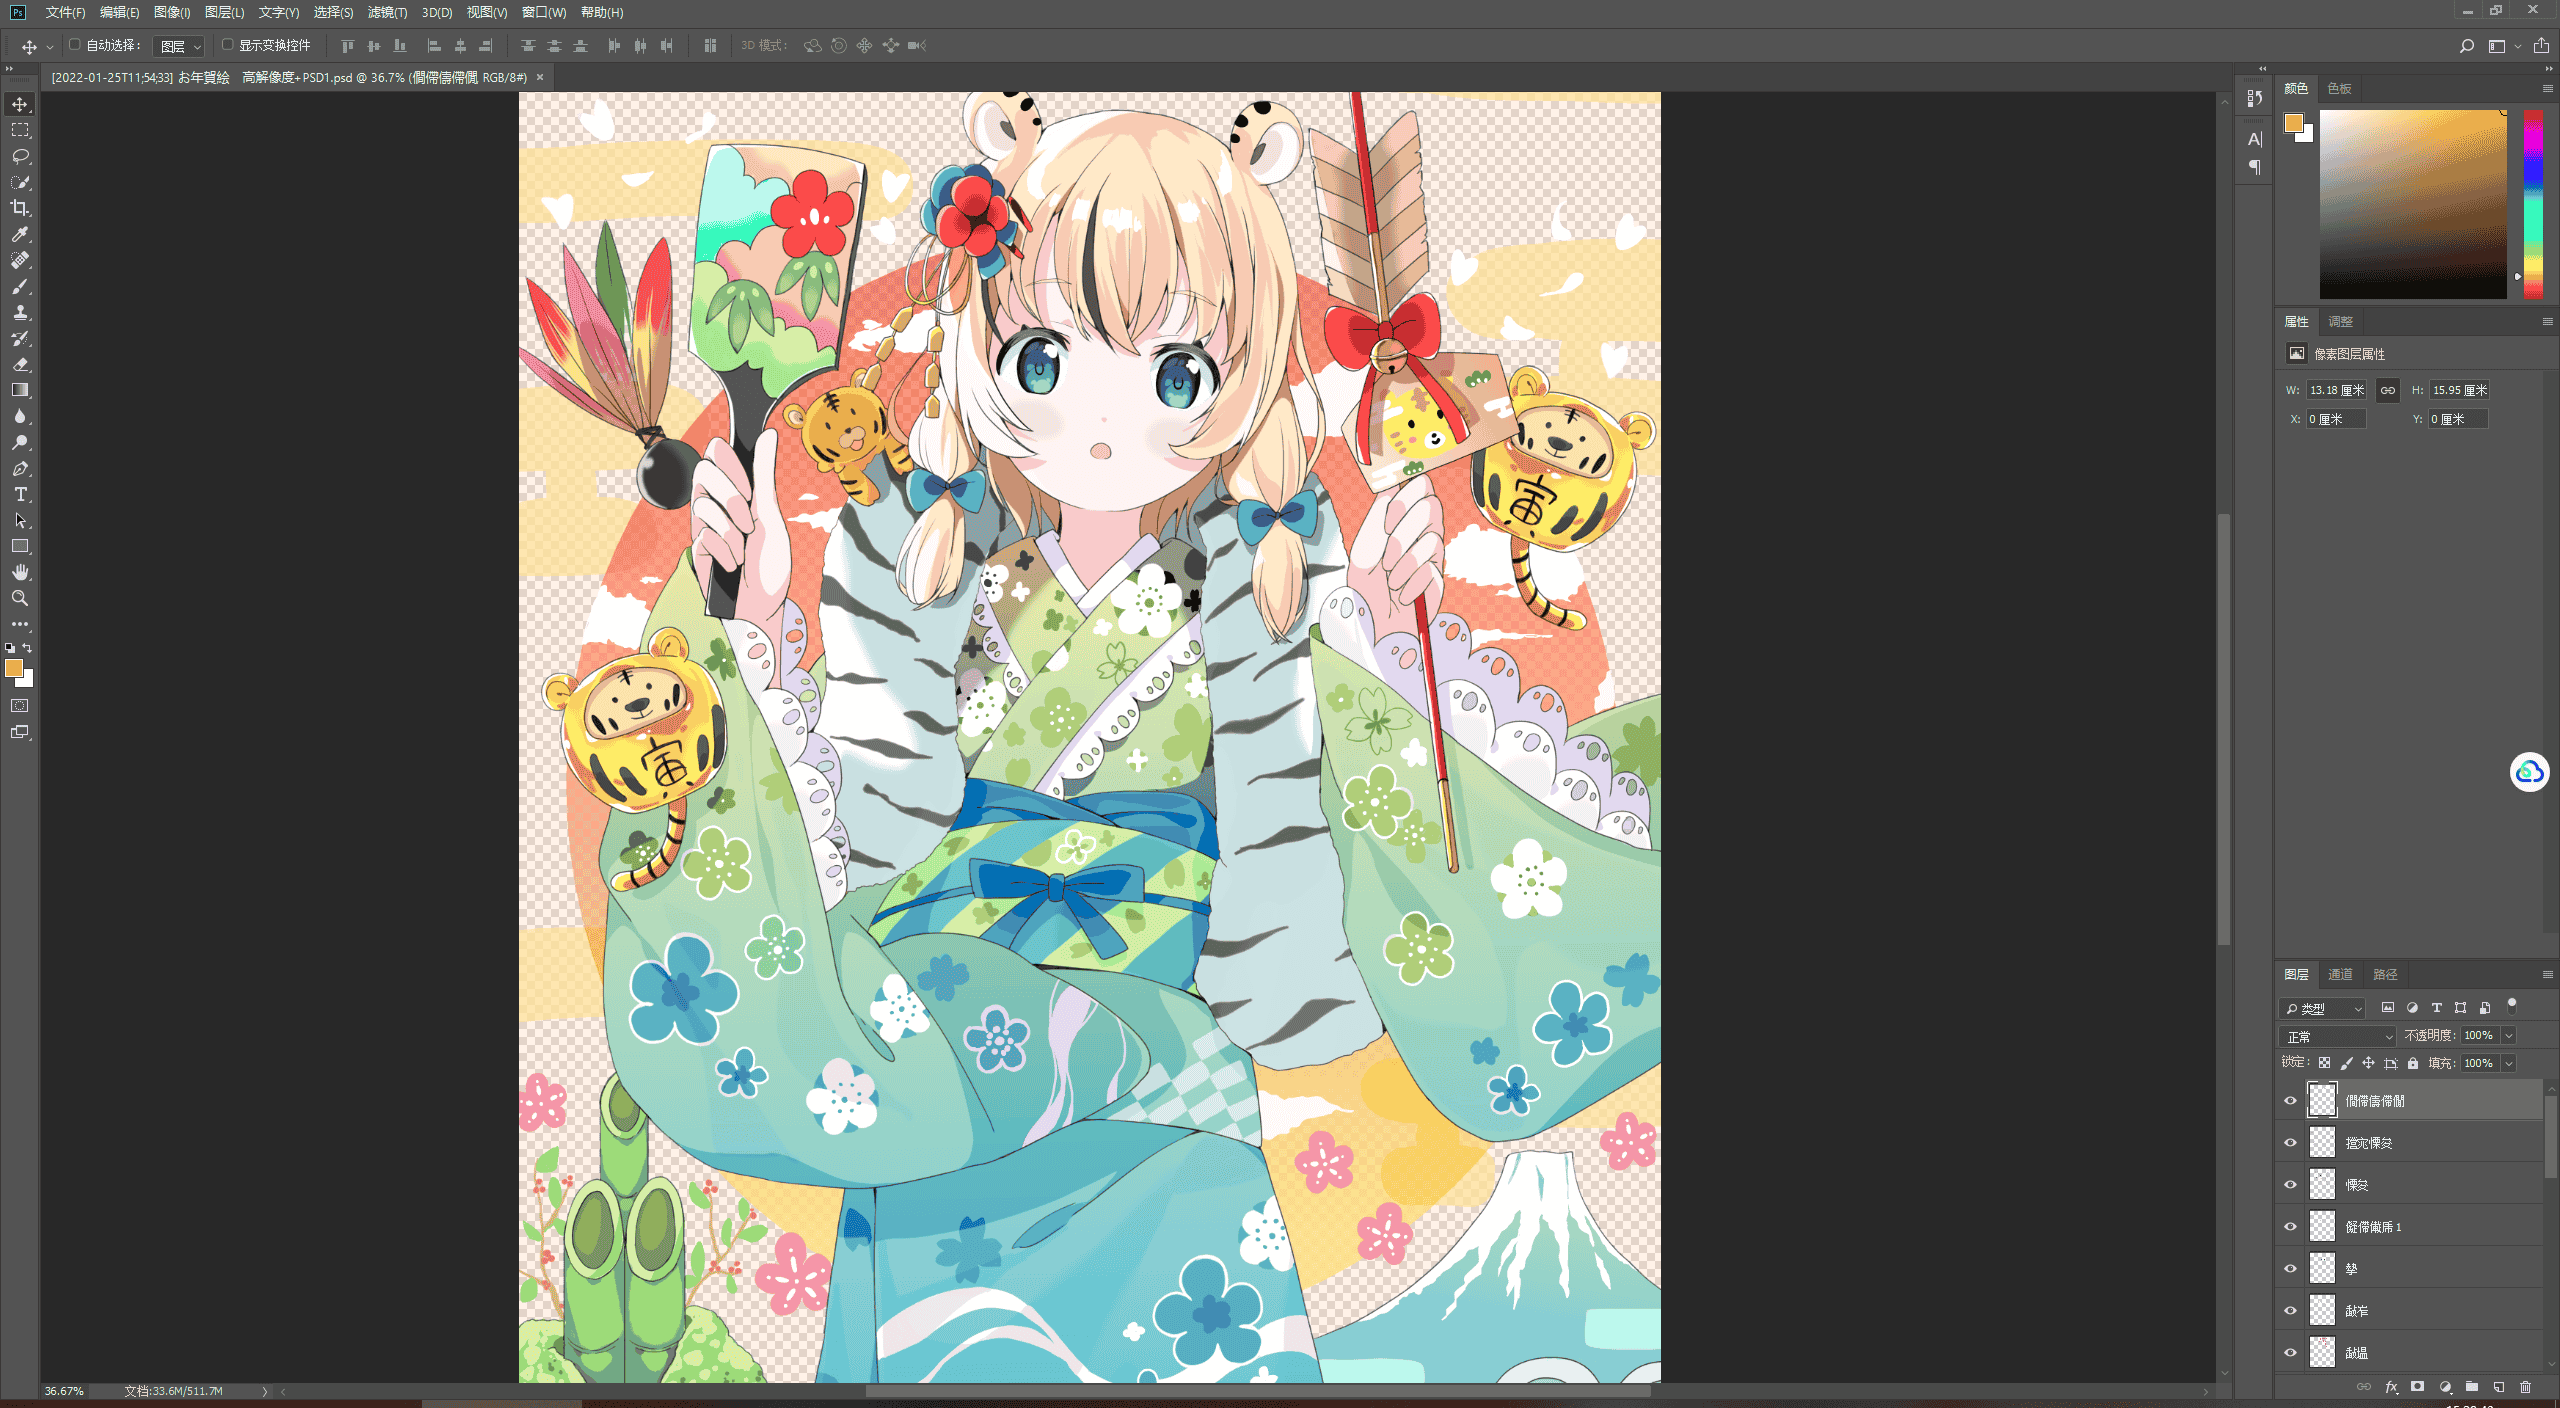The height and width of the screenshot is (1408, 2560).
Task: Select the Gradient tool
Action: click(20, 390)
